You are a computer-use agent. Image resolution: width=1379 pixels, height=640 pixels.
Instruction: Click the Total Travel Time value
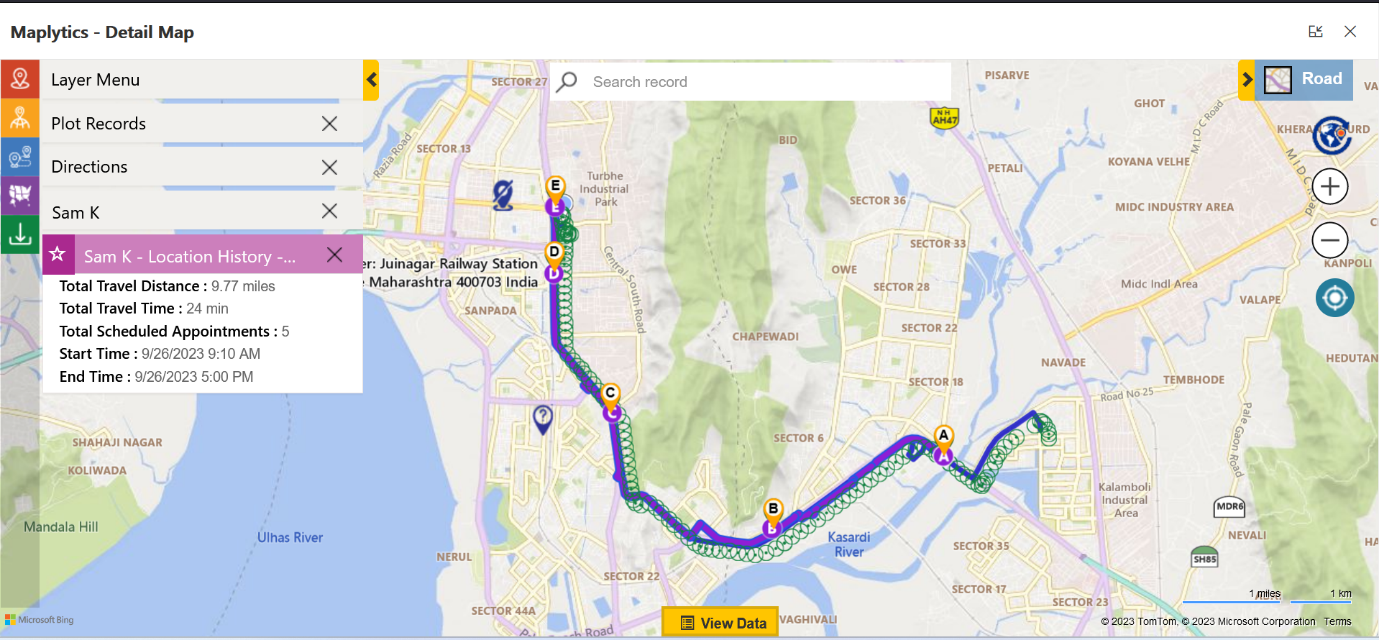pos(207,308)
